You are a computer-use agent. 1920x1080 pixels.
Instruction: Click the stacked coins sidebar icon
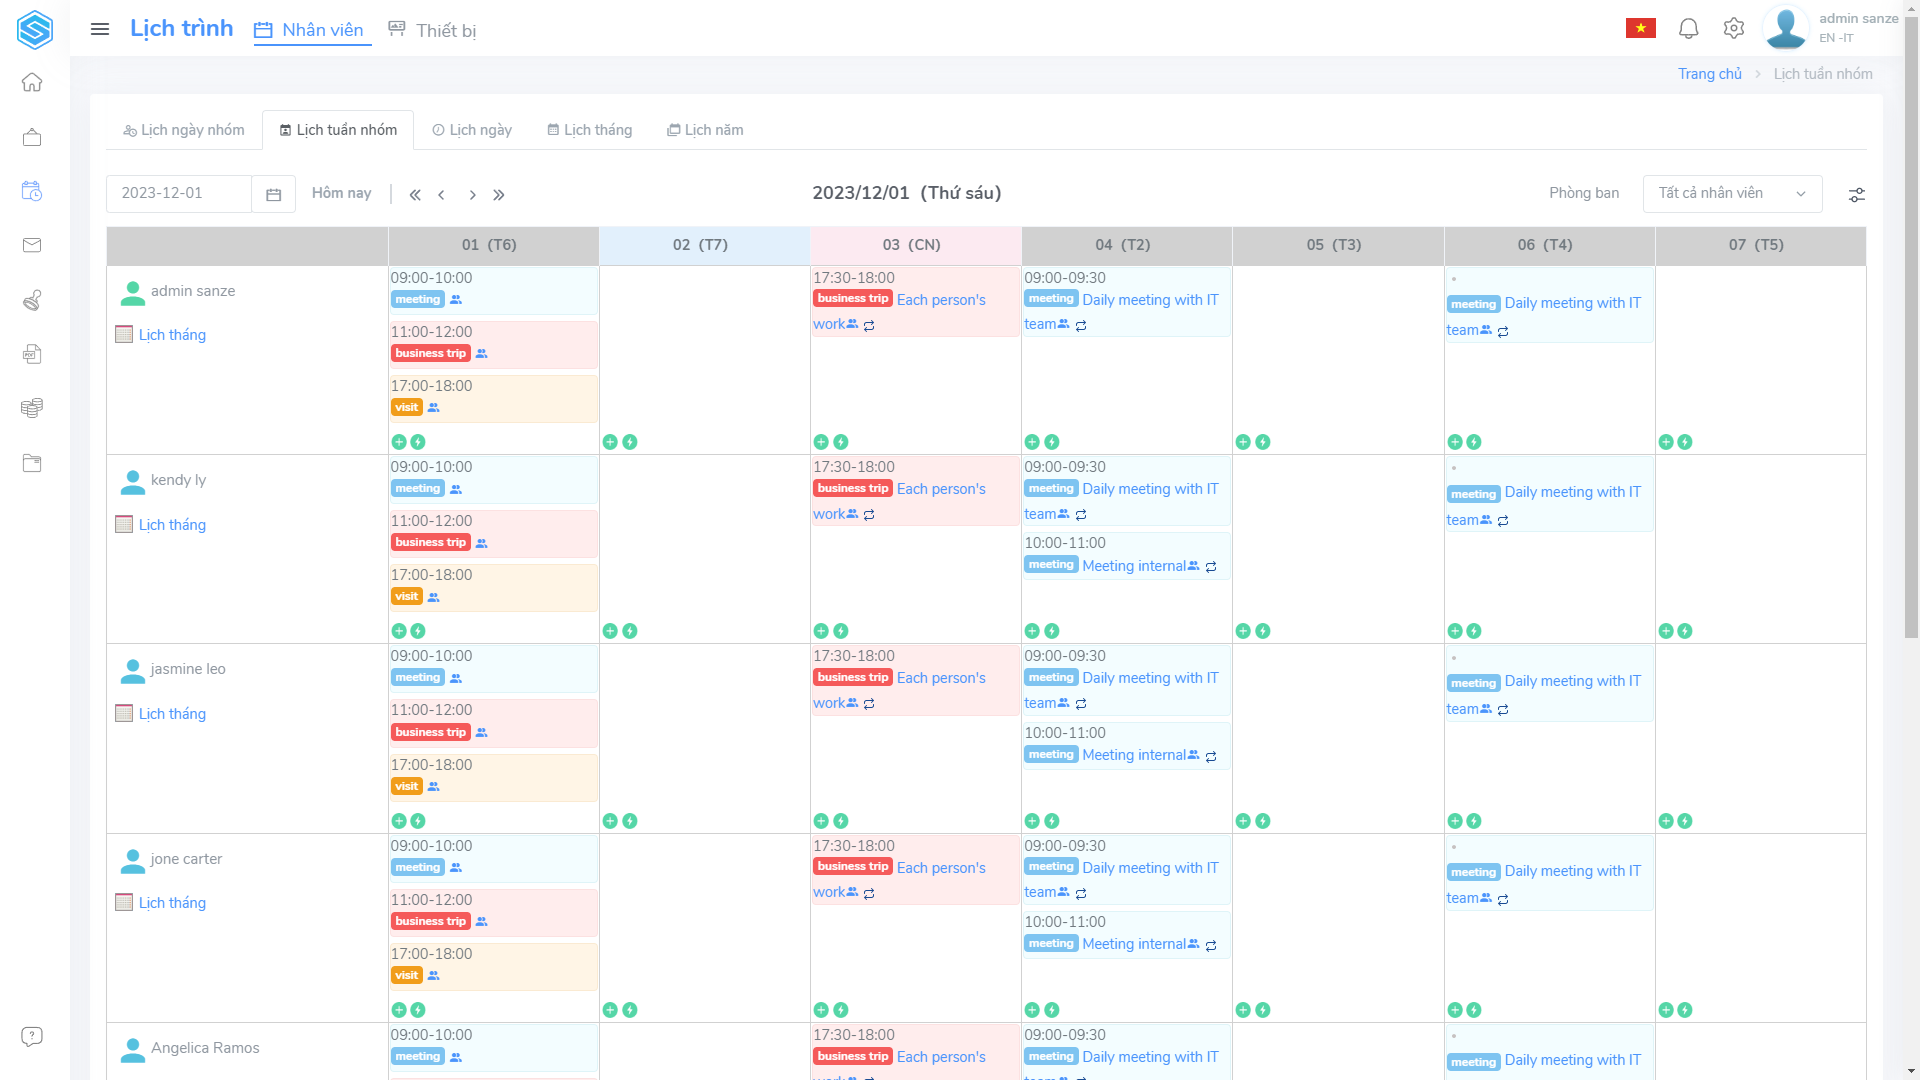tap(32, 408)
